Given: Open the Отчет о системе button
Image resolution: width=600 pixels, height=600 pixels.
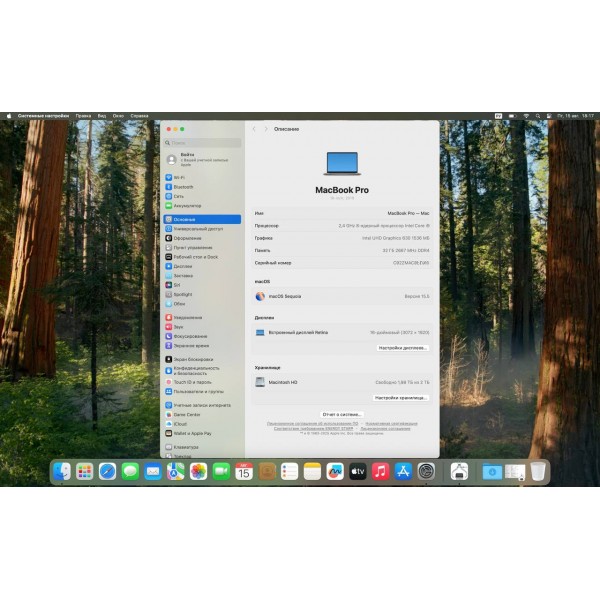Looking at the screenshot, I should click(x=342, y=414).
